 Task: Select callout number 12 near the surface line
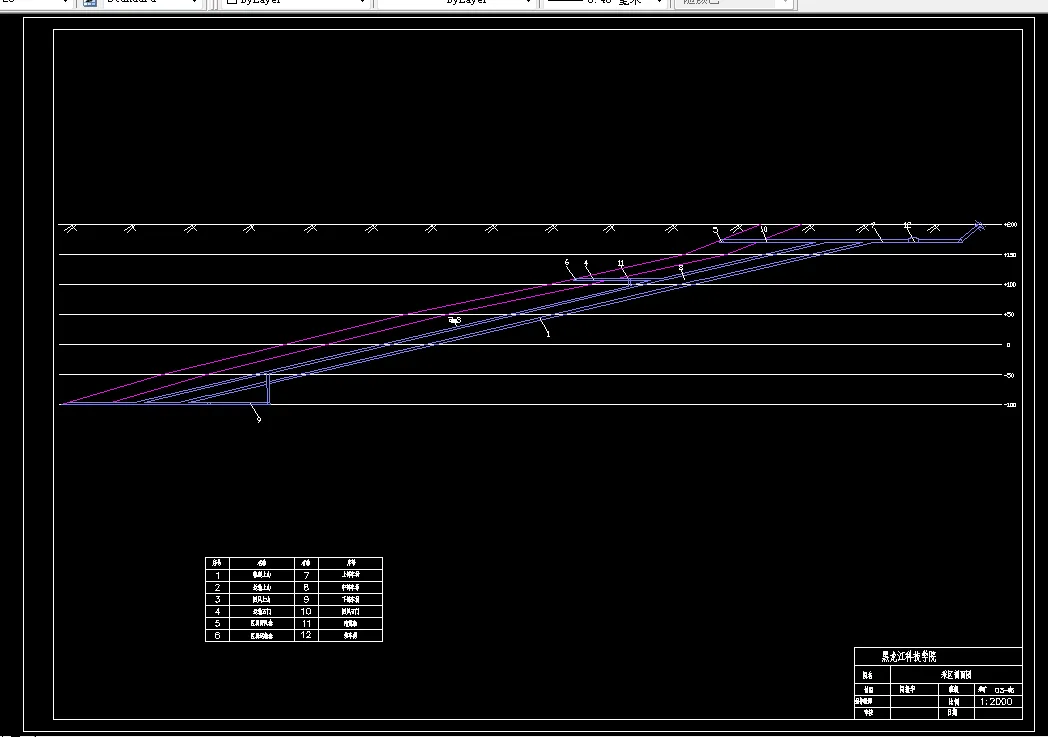pyautogui.click(x=907, y=226)
